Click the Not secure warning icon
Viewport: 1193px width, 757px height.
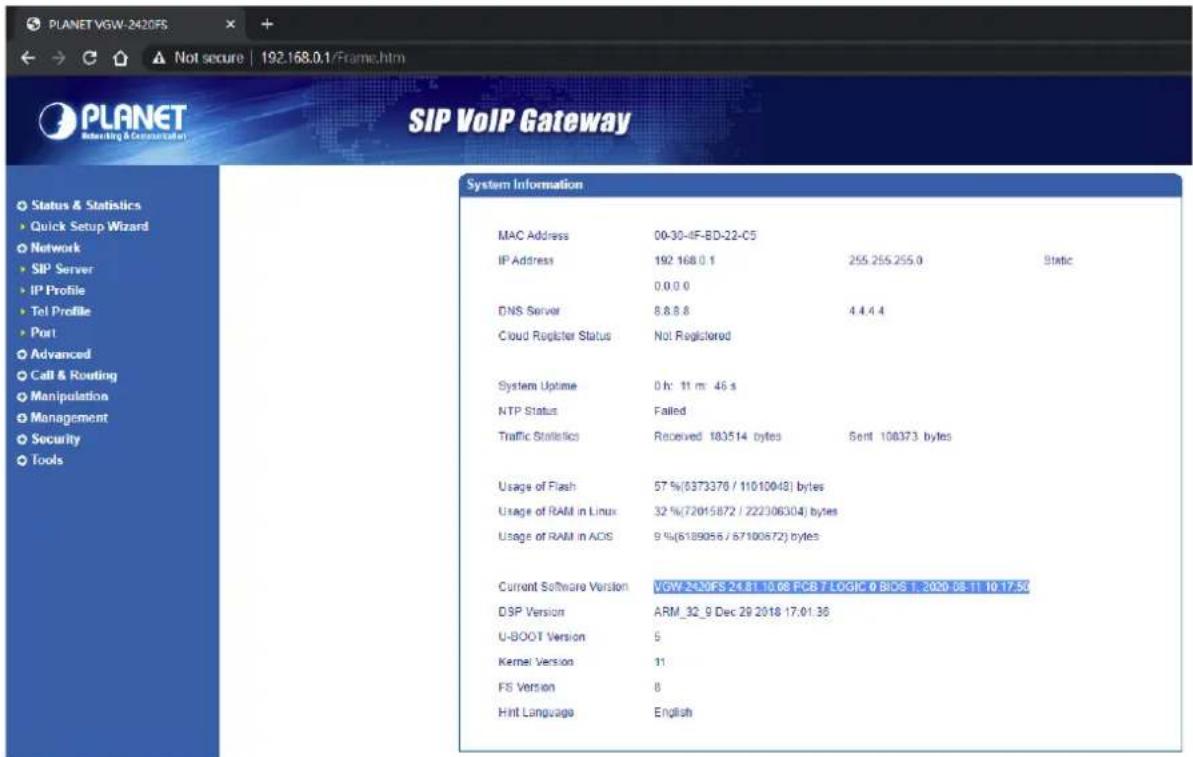click(x=158, y=58)
